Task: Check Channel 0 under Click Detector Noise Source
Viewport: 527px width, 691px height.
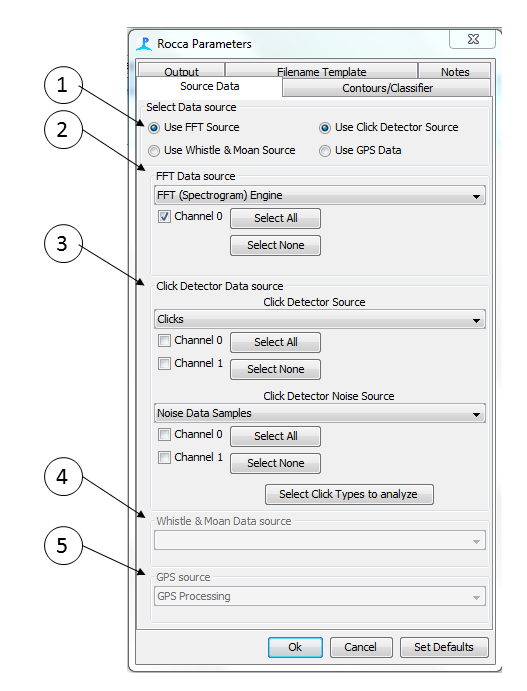Action: [164, 435]
